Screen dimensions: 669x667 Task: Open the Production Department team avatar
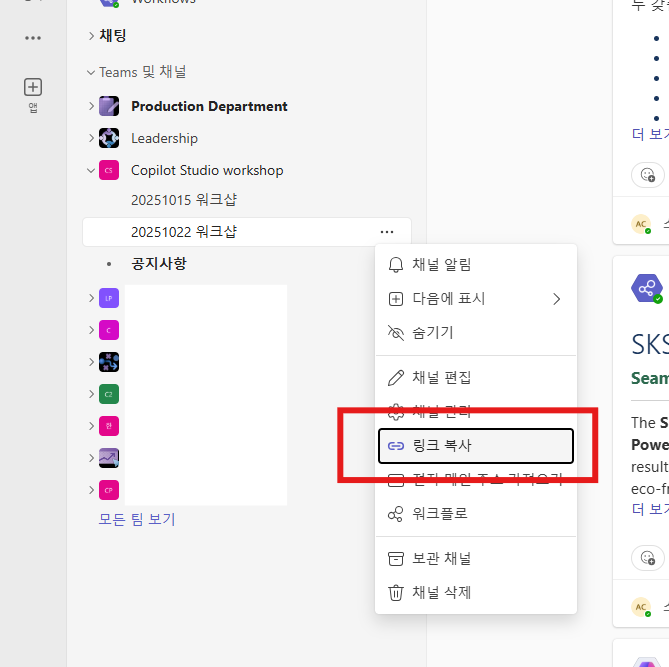pos(109,106)
